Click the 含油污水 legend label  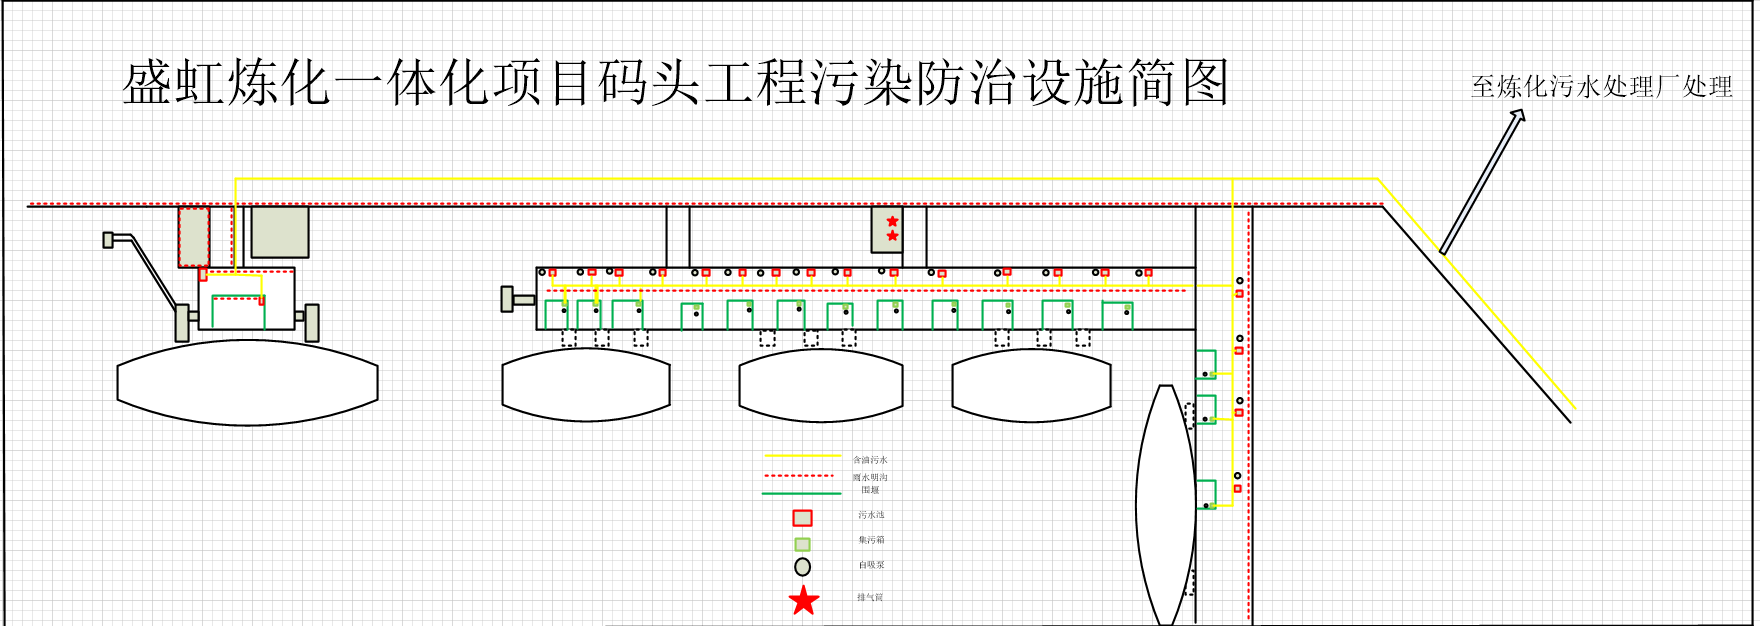(x=870, y=460)
